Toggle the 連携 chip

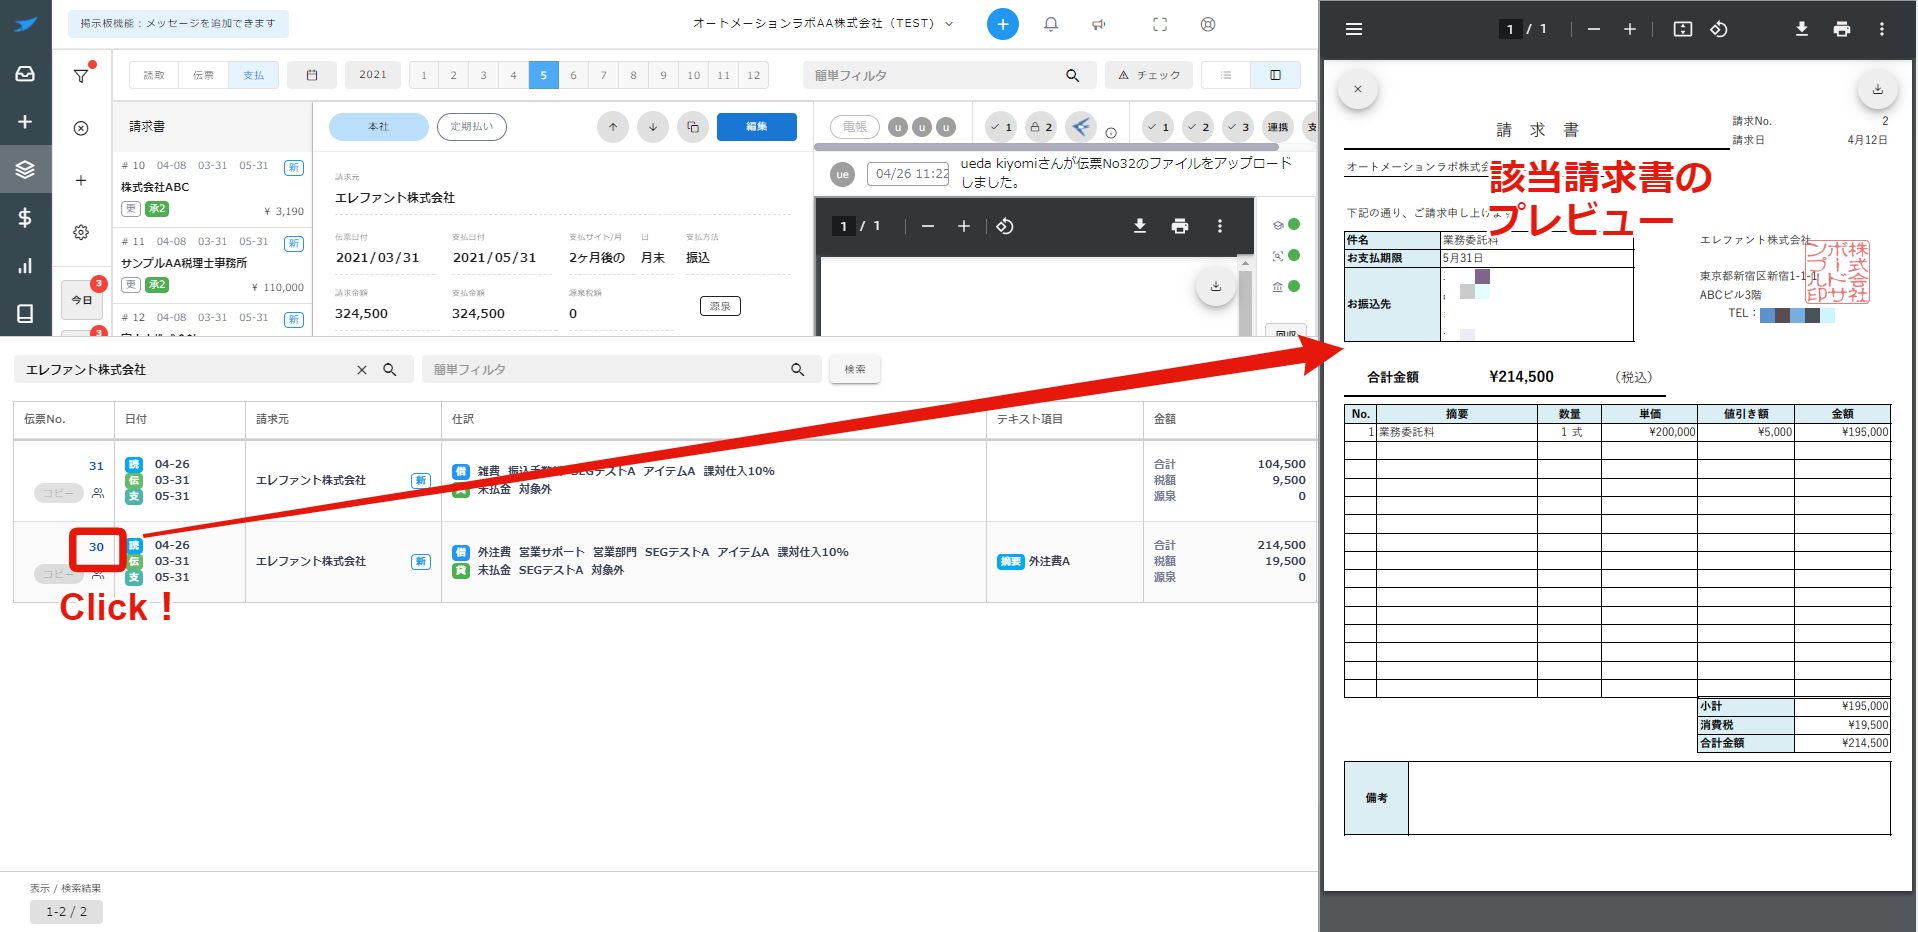1278,127
